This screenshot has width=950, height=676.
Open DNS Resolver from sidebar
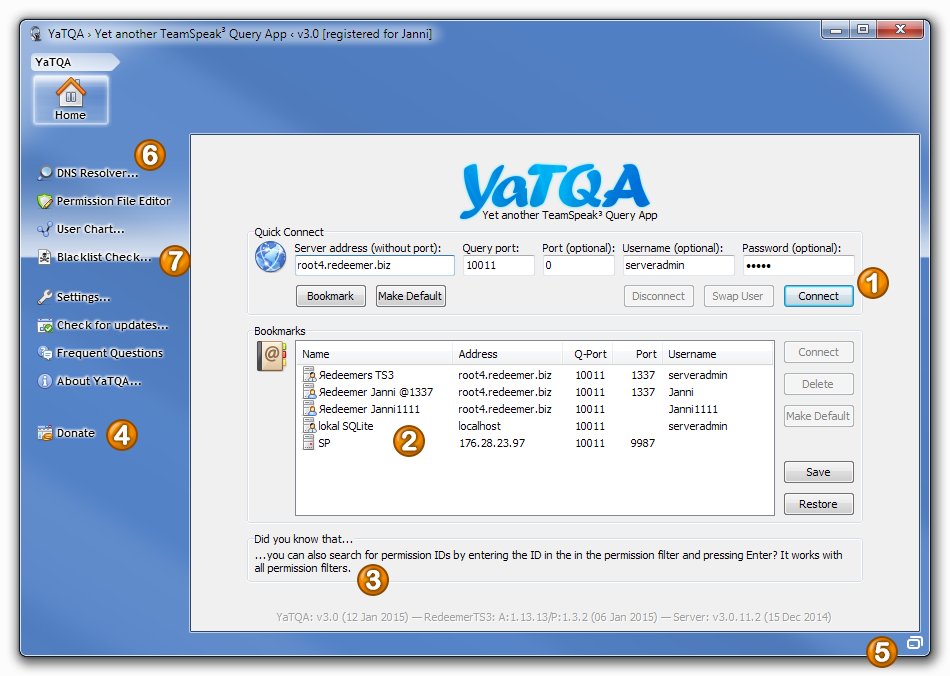pos(98,173)
